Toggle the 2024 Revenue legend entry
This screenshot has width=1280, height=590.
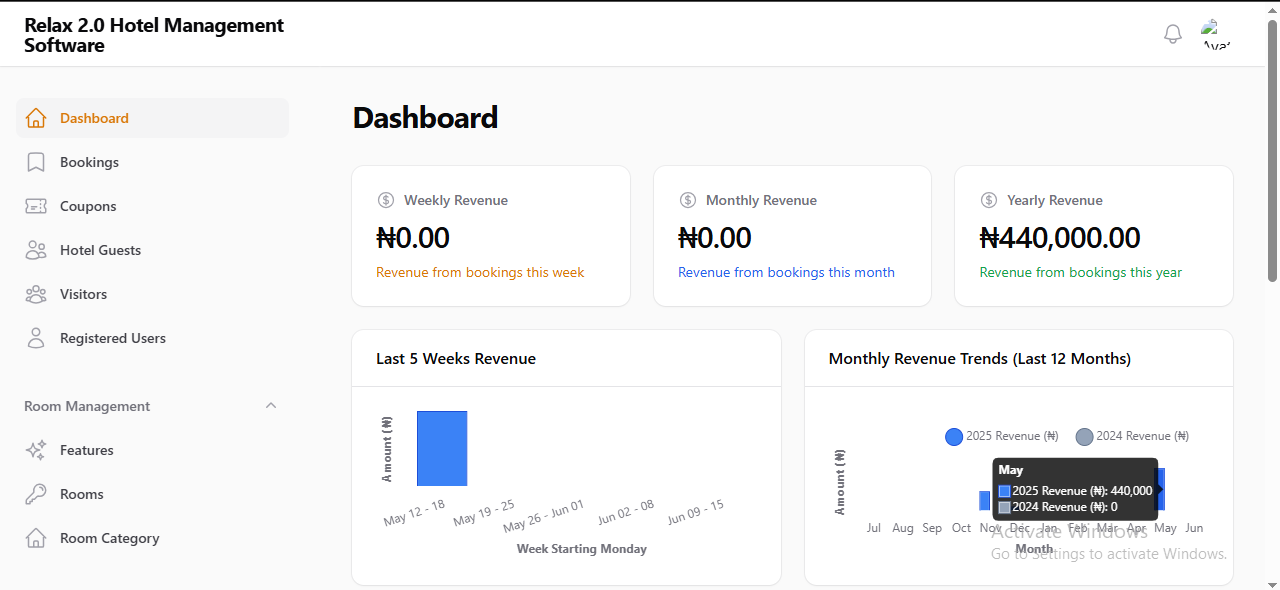coord(1131,435)
